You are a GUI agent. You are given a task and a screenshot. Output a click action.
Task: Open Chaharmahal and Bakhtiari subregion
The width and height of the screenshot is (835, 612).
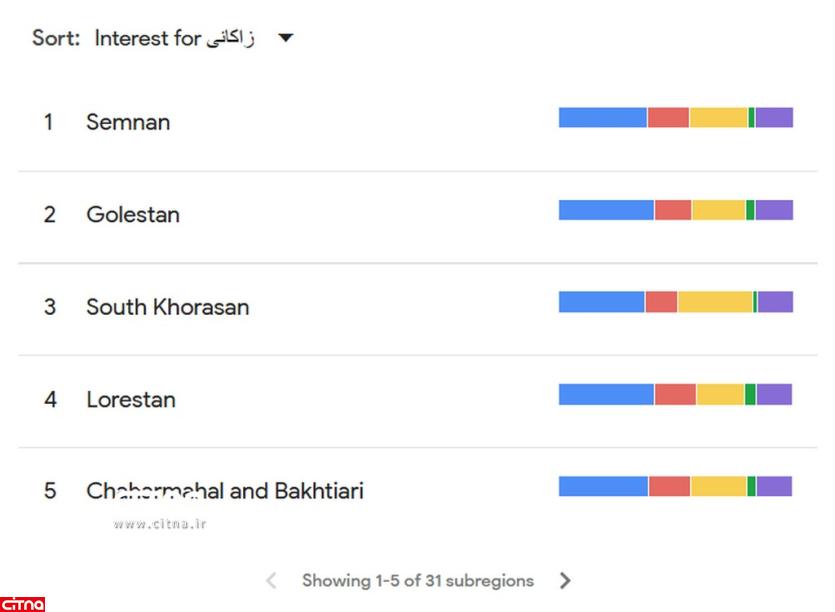tap(224, 491)
